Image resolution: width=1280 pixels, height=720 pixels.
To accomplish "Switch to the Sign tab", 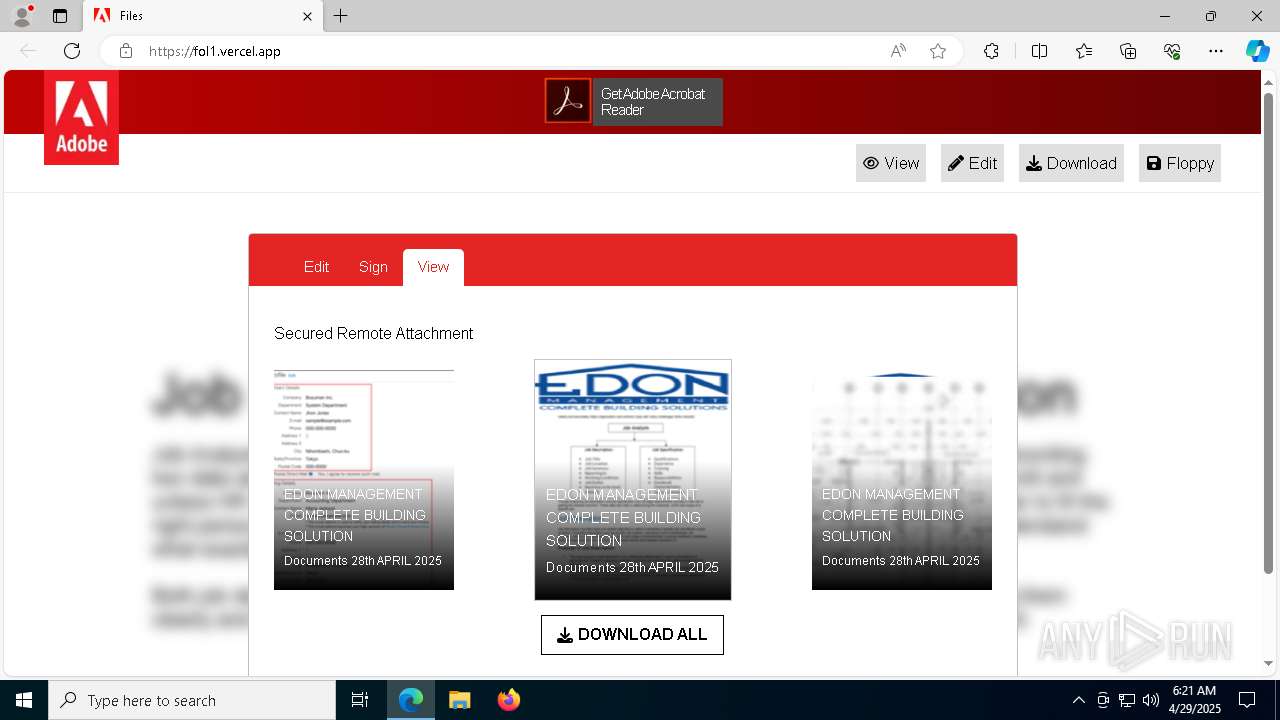I will 373,267.
